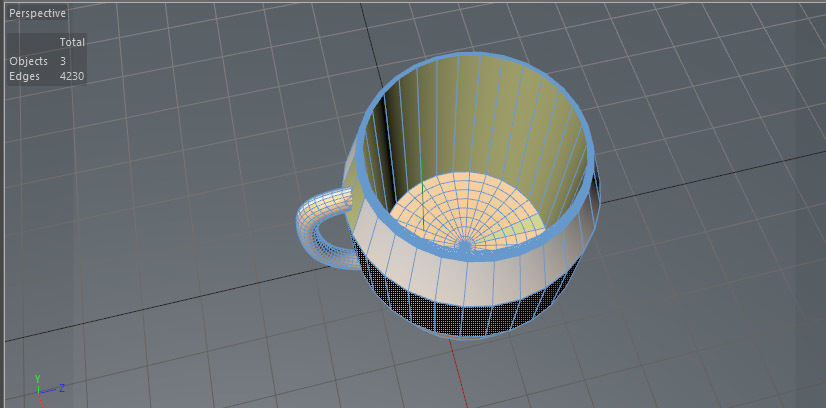Viewport: 826px width, 408px height.
Task: Click the green Y axis line inside the cup
Action: tap(422, 192)
